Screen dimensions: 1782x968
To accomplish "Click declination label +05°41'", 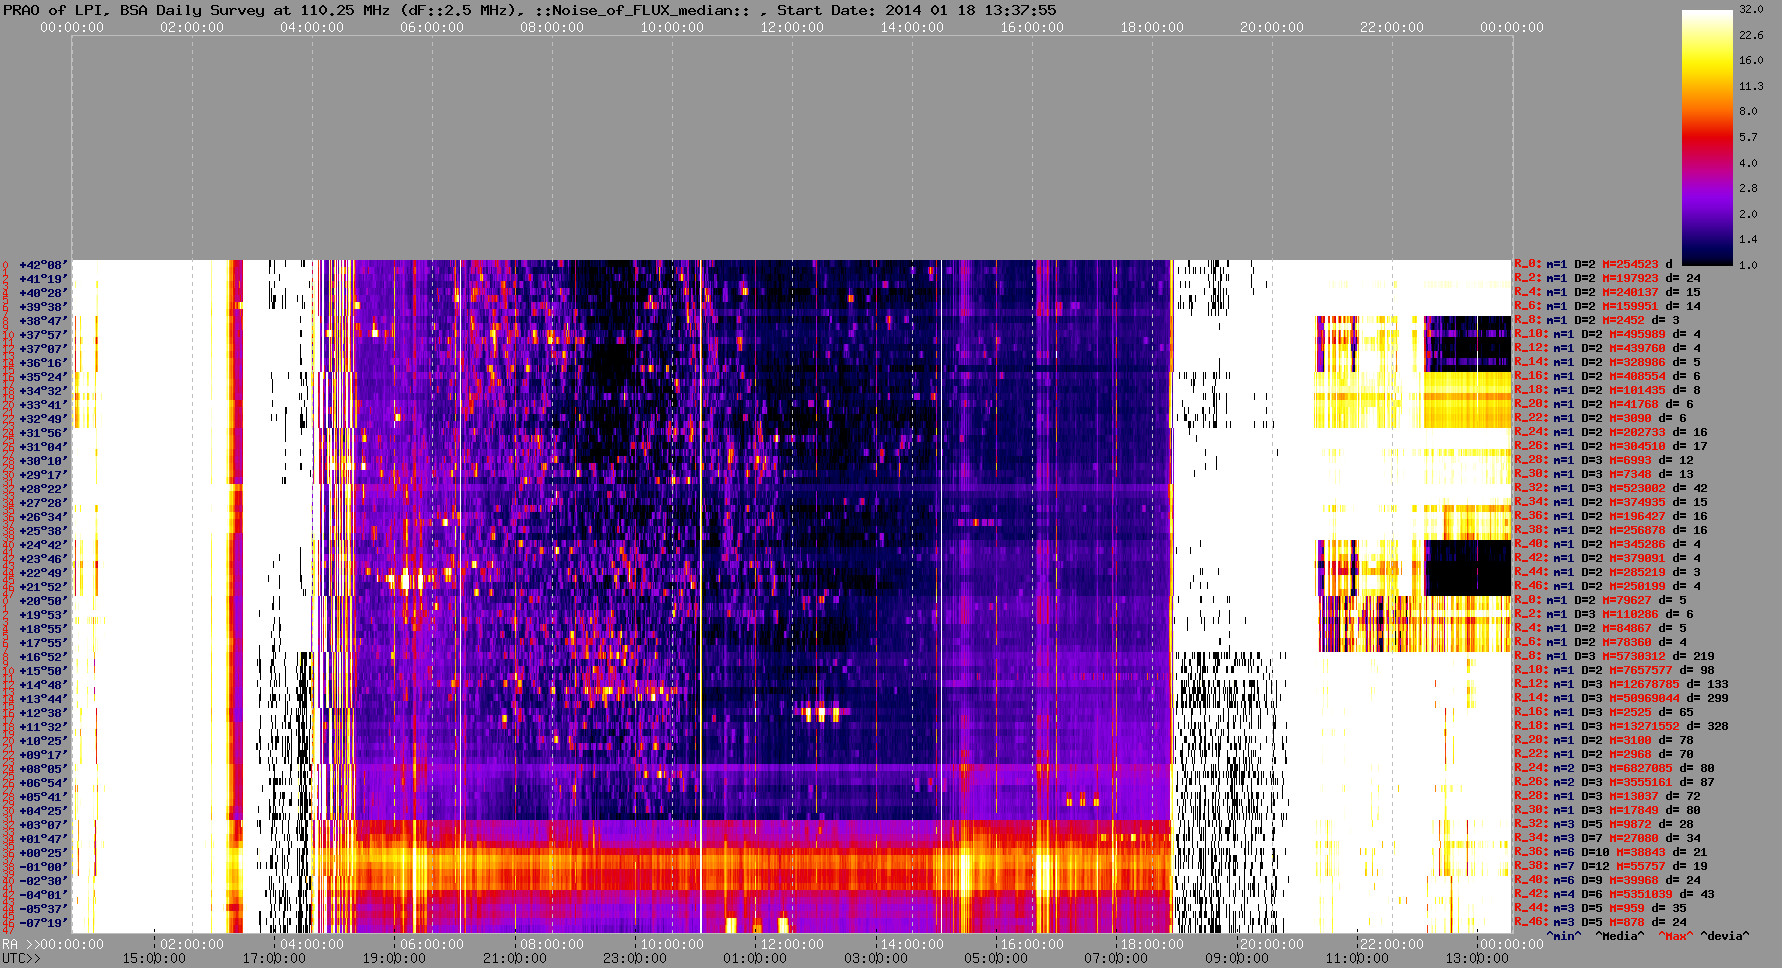I will click(x=43, y=797).
